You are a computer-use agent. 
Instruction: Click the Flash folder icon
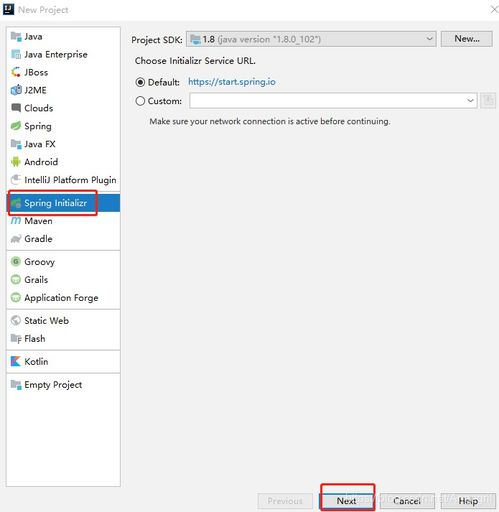[16, 338]
